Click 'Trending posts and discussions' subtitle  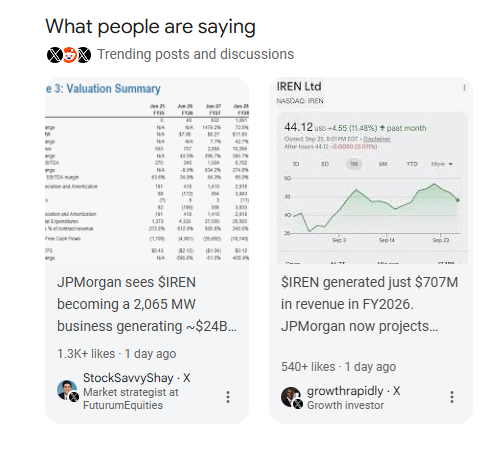pos(195,54)
